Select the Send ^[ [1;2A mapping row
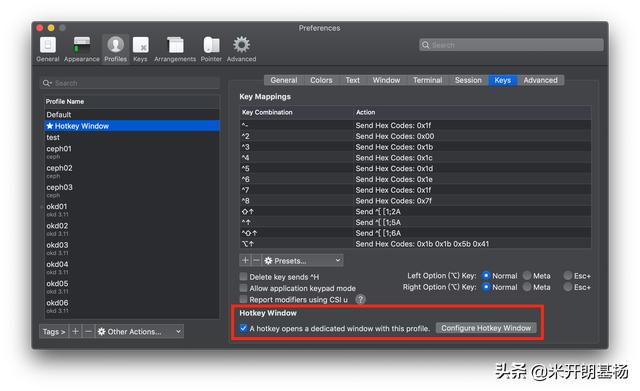 pos(415,211)
